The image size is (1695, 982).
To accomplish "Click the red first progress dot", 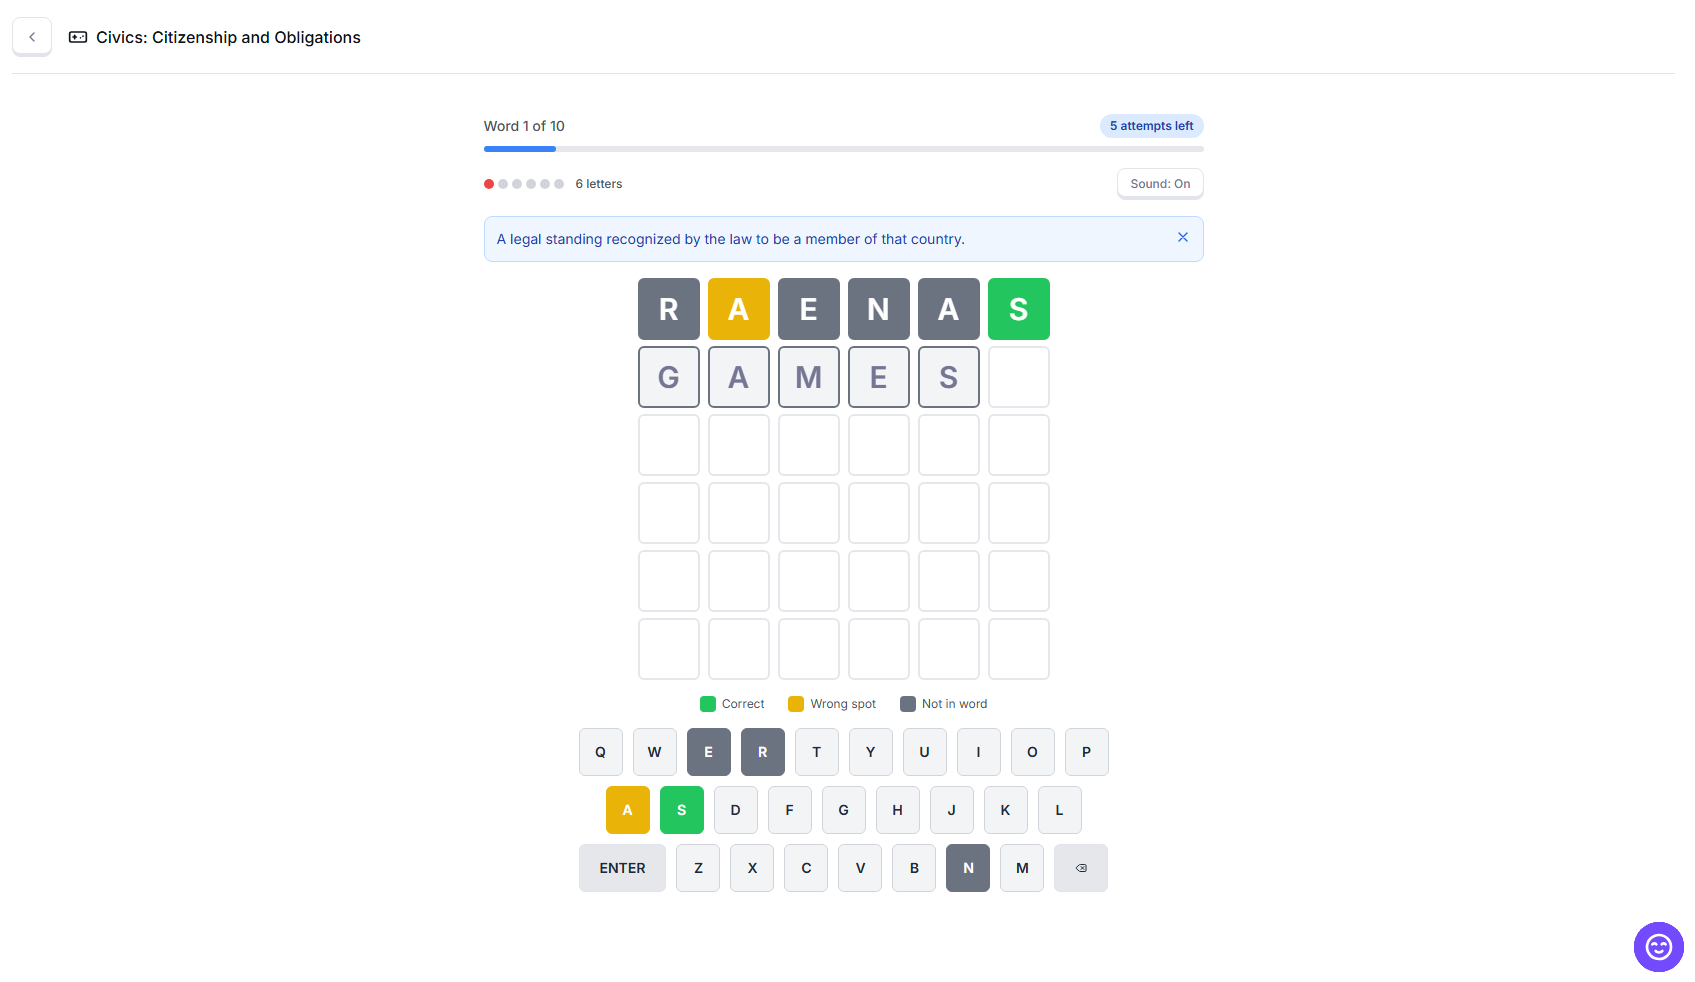I will [489, 184].
